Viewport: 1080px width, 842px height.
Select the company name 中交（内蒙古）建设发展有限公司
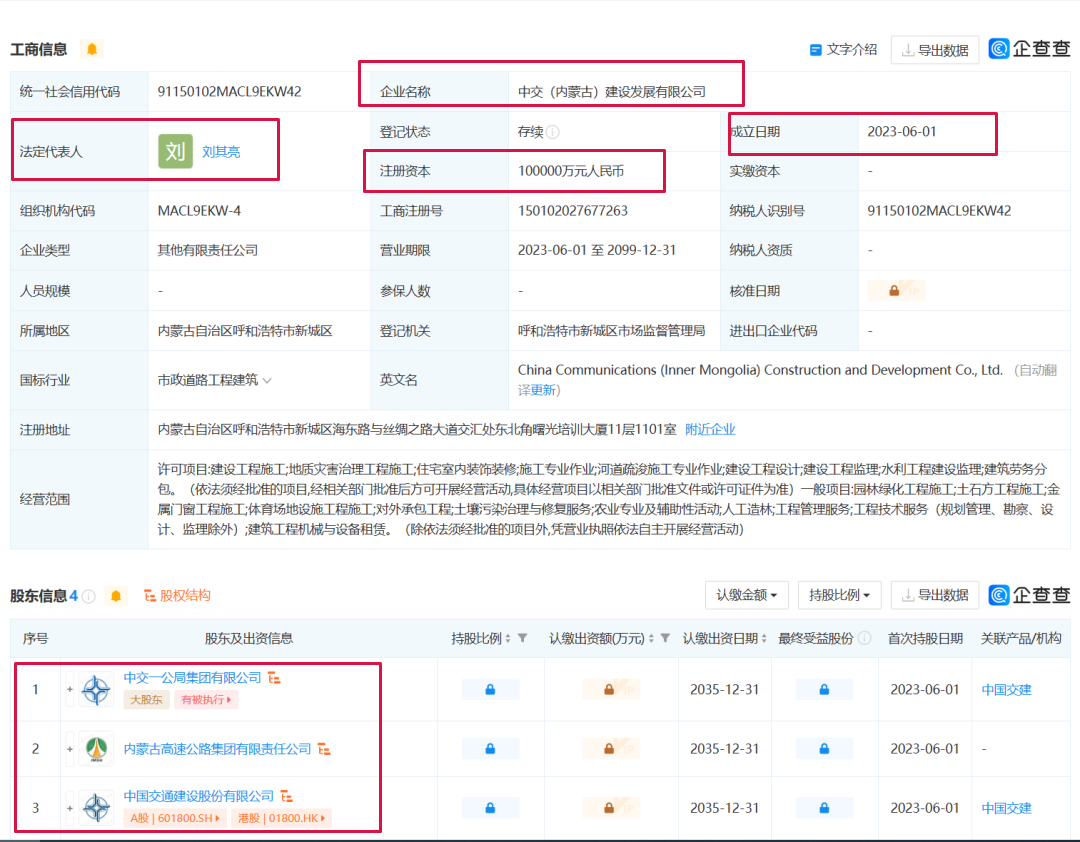pyautogui.click(x=612, y=92)
